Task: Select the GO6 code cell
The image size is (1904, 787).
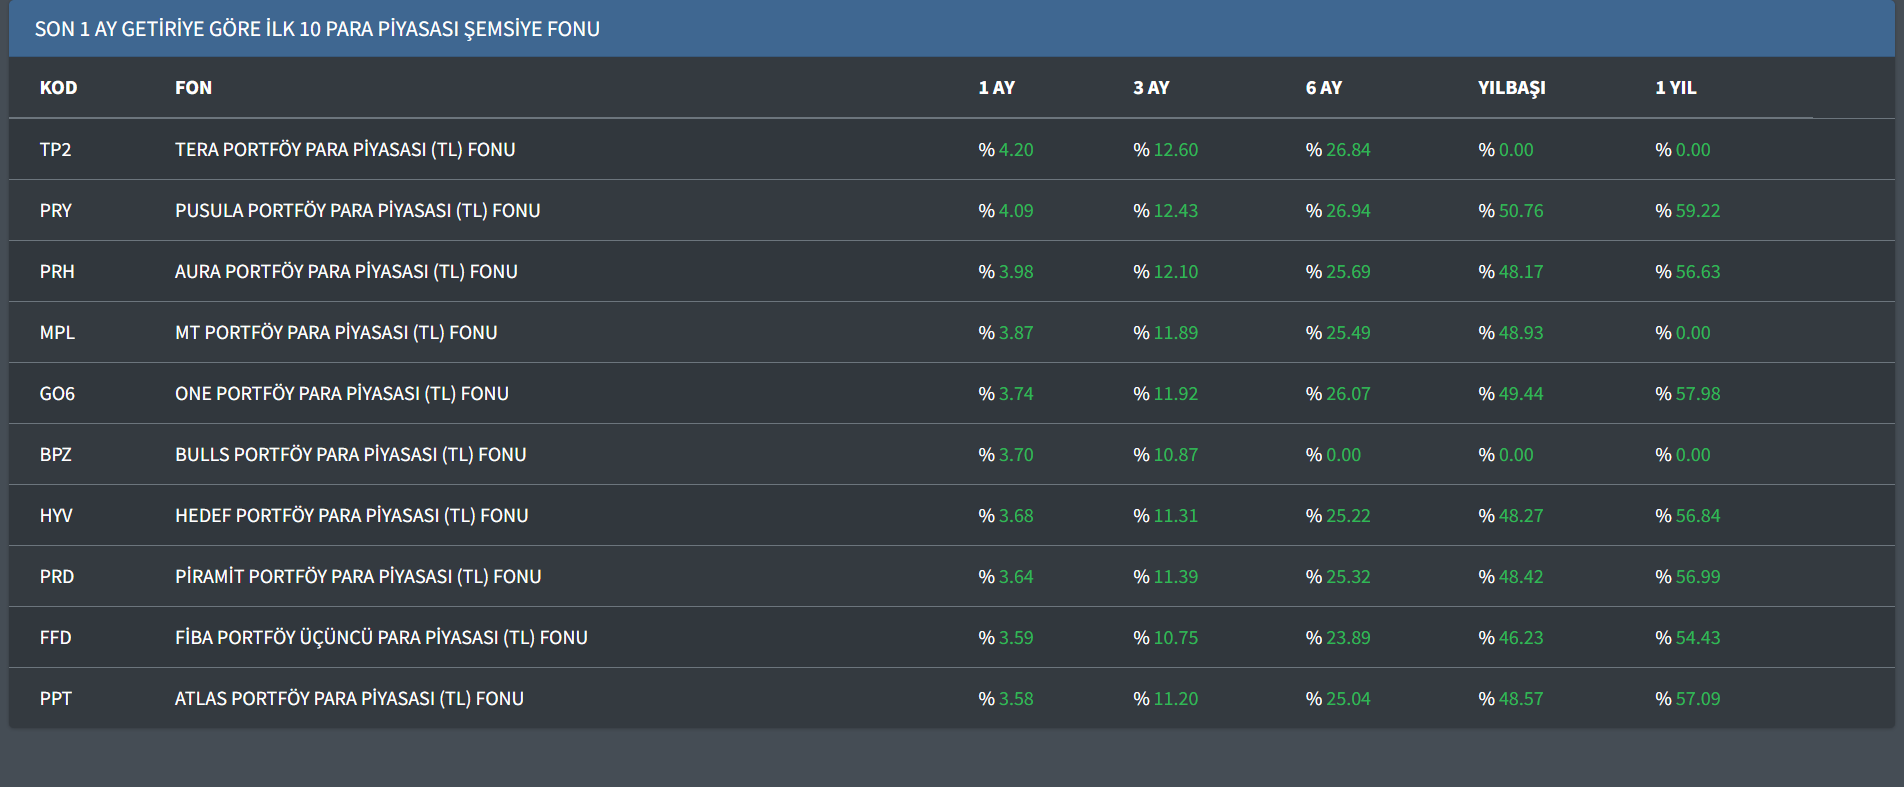Action: click(x=57, y=394)
